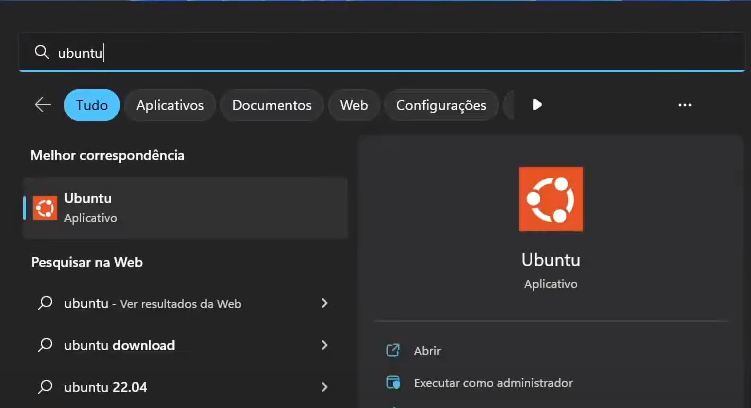Expand chevron for "ubuntu 22.04"
This screenshot has width=751, height=408.
point(324,387)
